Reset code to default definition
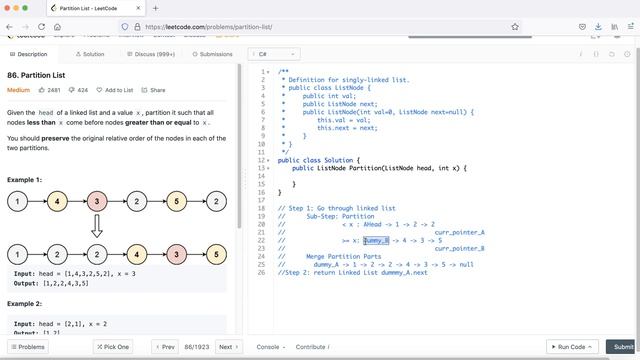The image size is (640, 360). point(612,54)
